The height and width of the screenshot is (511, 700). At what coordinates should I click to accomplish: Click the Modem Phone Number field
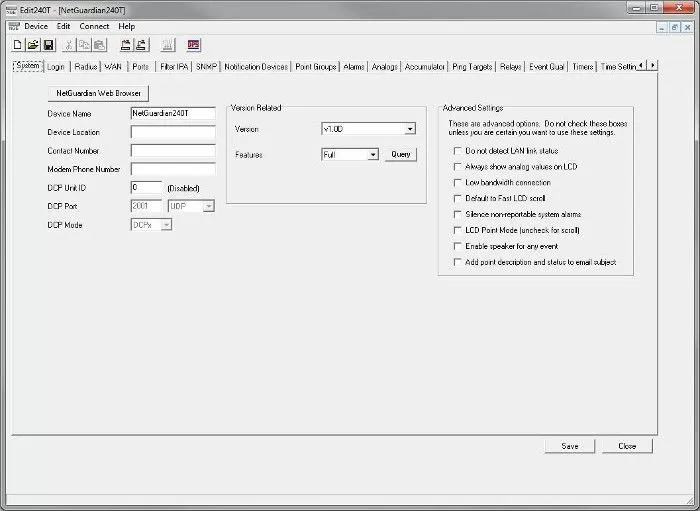click(x=173, y=169)
